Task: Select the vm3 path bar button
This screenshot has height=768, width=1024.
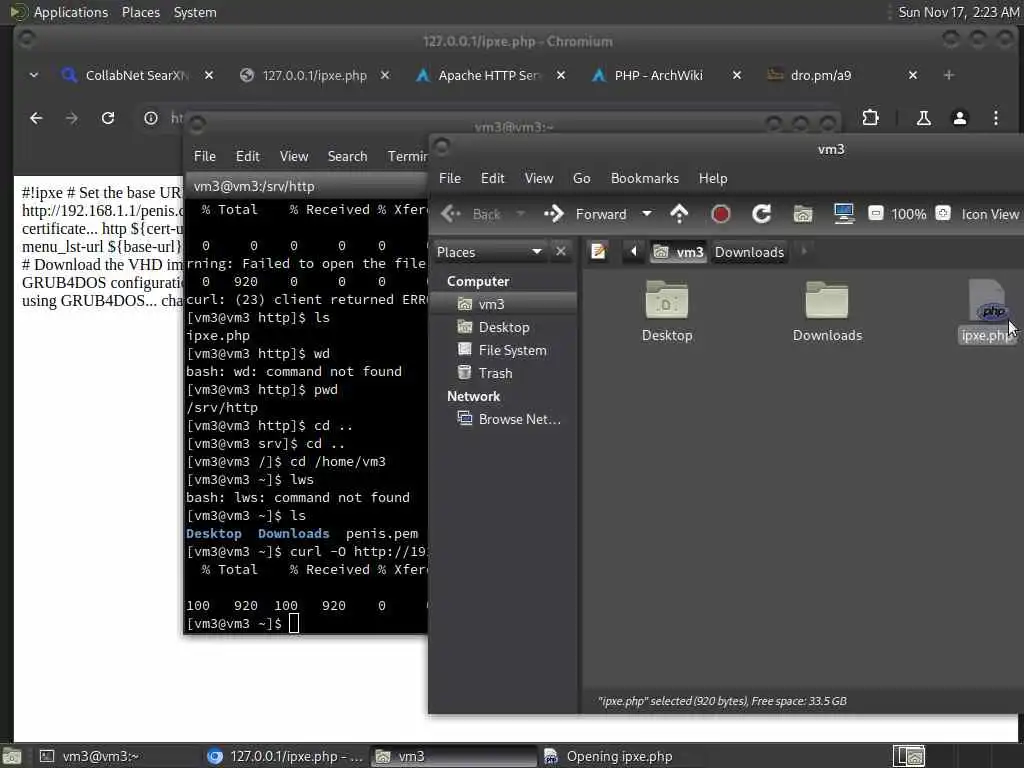Action: click(x=679, y=252)
